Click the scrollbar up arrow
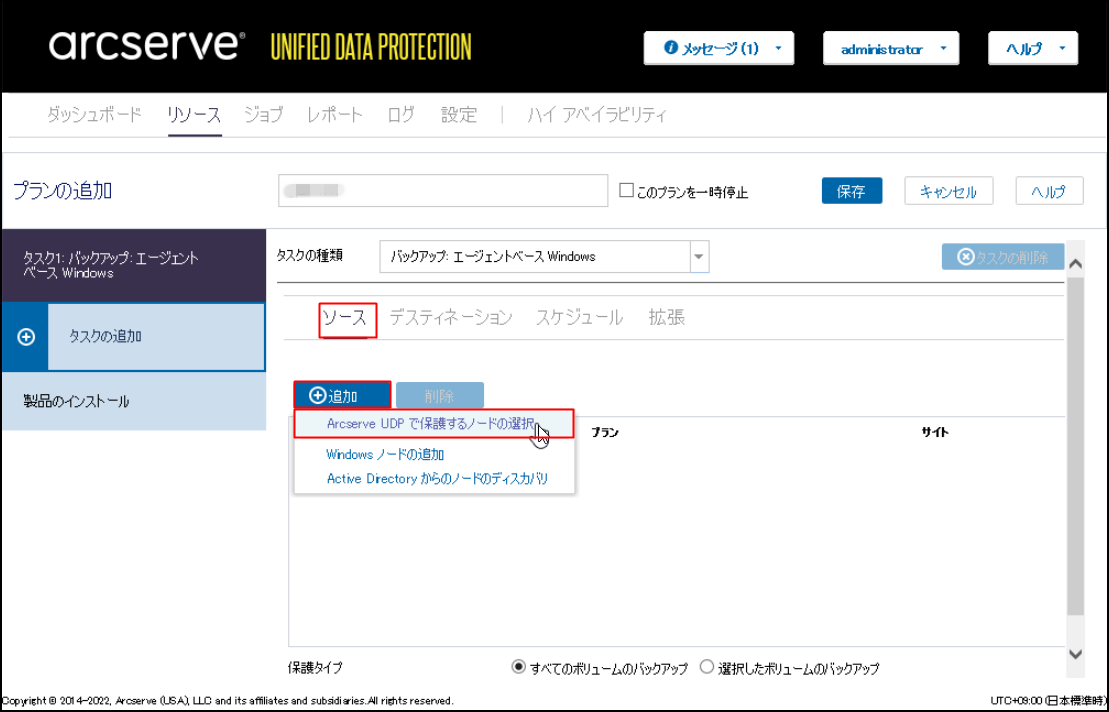 point(1075,264)
